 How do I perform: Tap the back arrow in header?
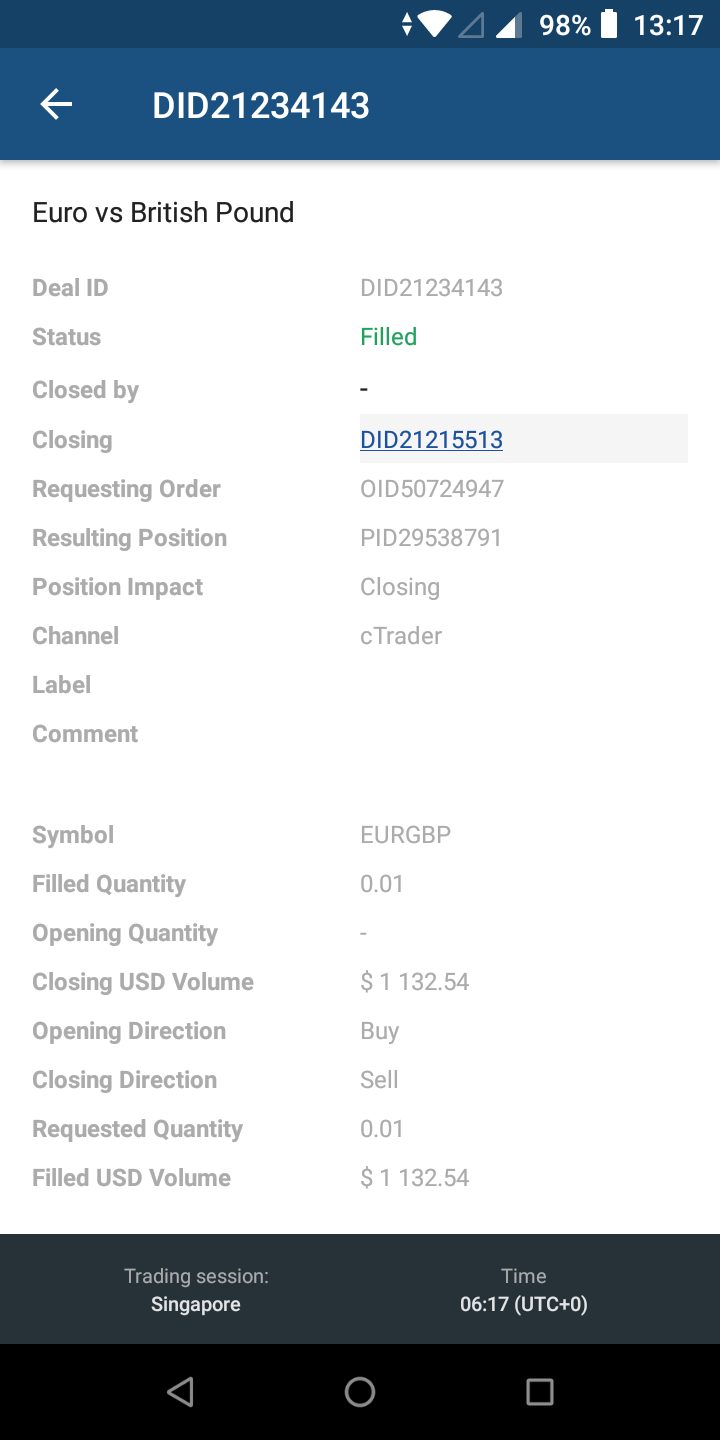[x=57, y=105]
